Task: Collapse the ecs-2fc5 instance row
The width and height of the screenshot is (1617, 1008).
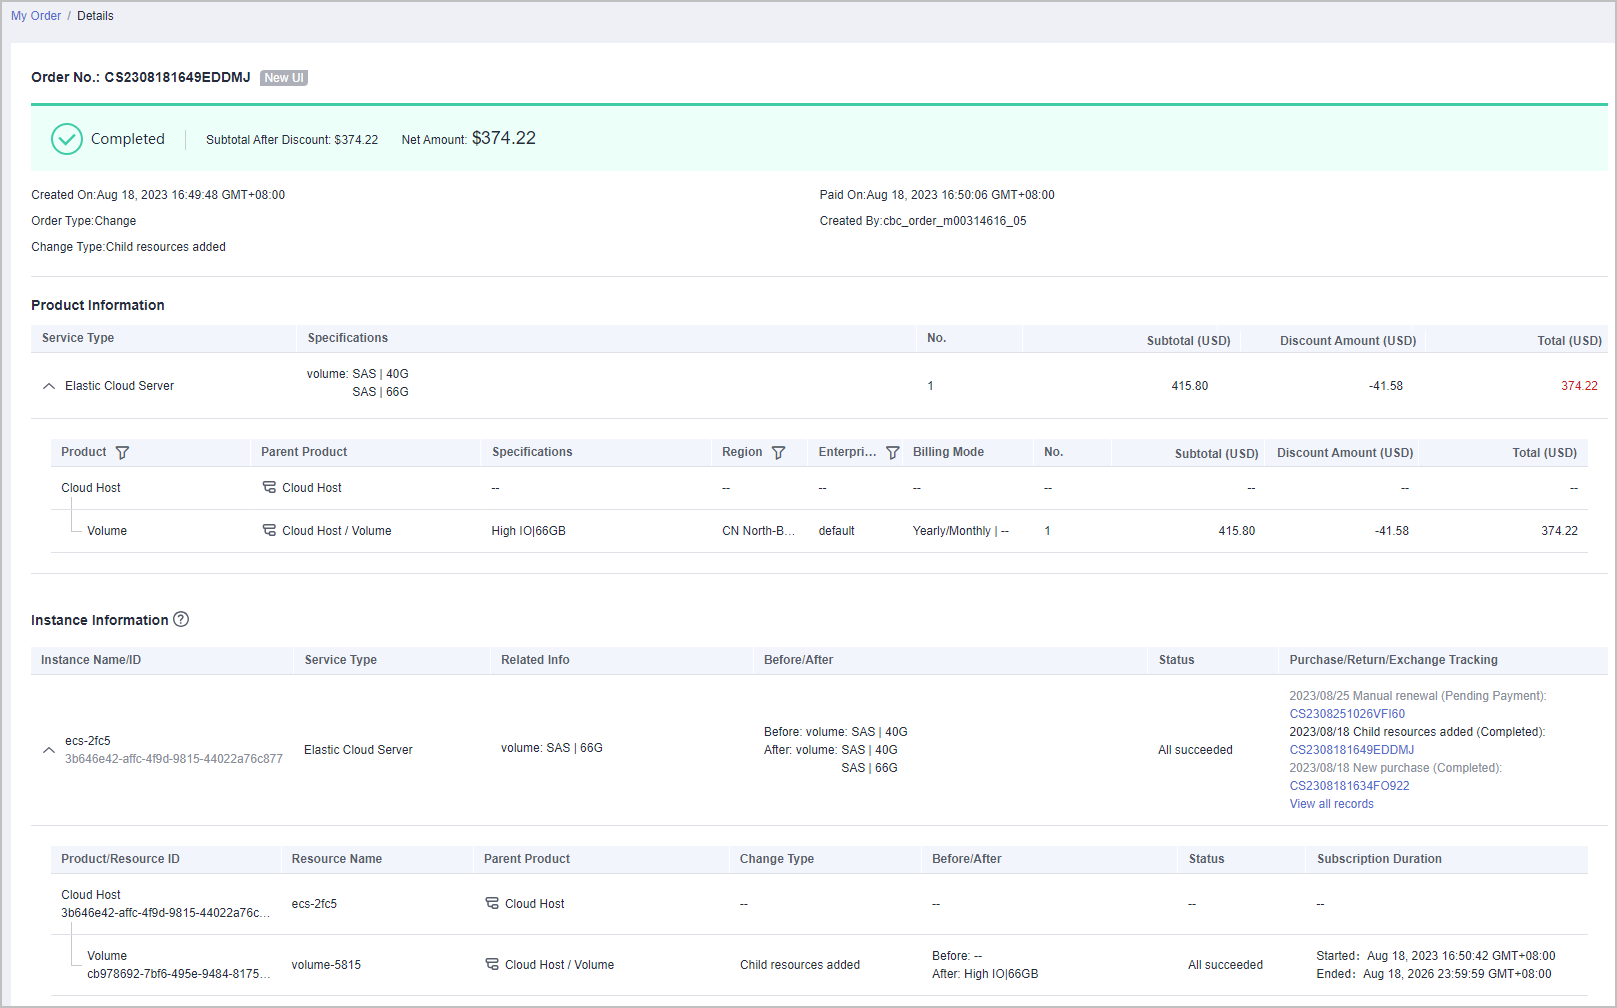Action: click(x=49, y=750)
